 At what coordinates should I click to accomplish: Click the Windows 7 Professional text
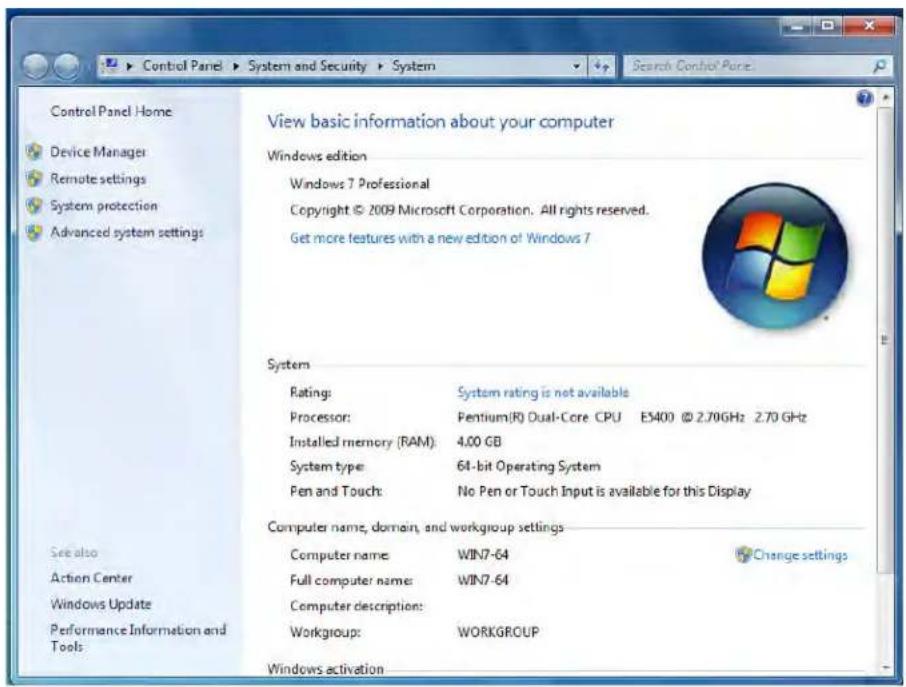click(360, 184)
